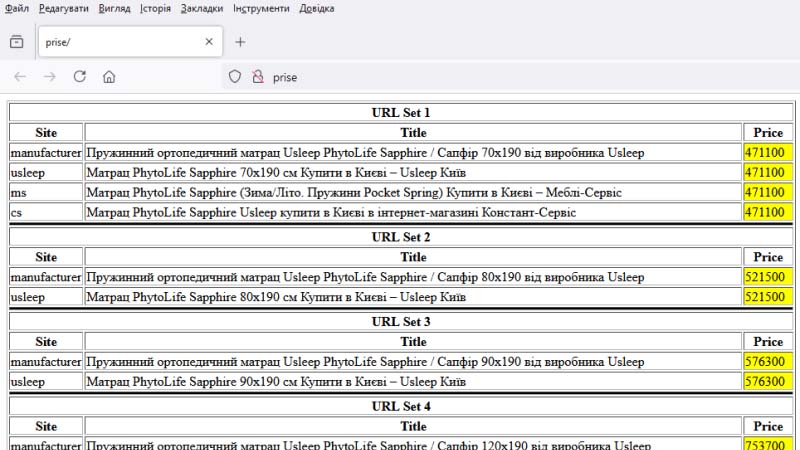Open the Файл menu

(x=17, y=9)
